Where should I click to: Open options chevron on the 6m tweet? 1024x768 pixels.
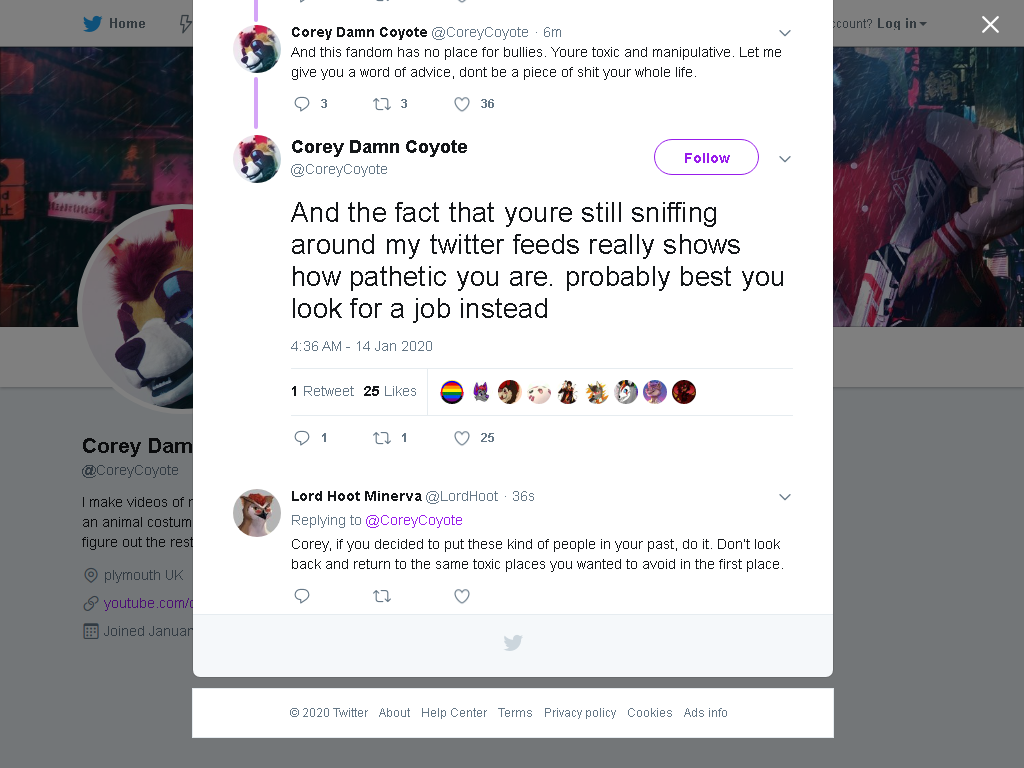coord(785,33)
